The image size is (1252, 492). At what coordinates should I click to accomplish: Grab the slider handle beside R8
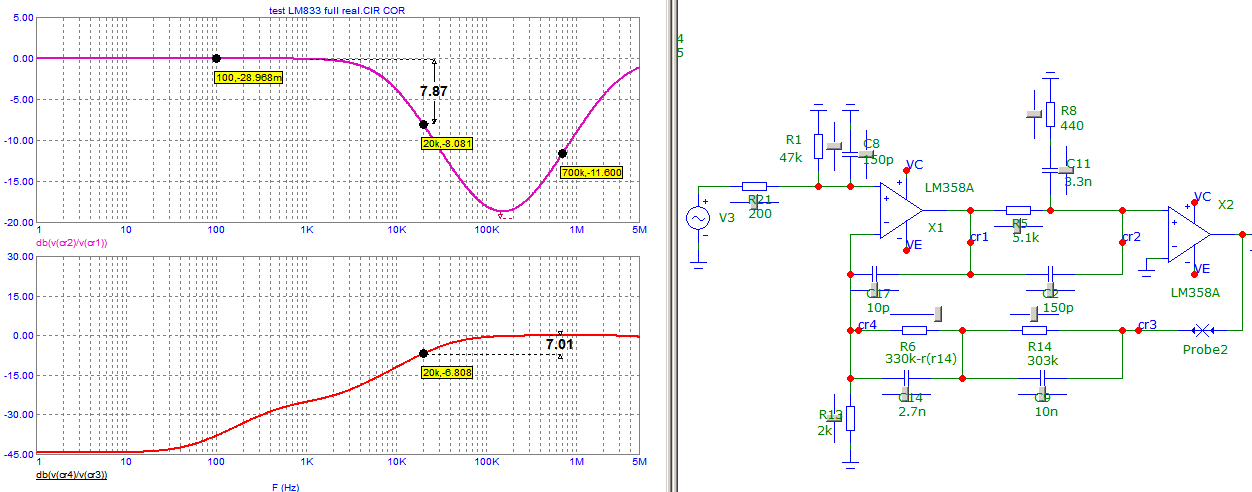(x=1035, y=115)
